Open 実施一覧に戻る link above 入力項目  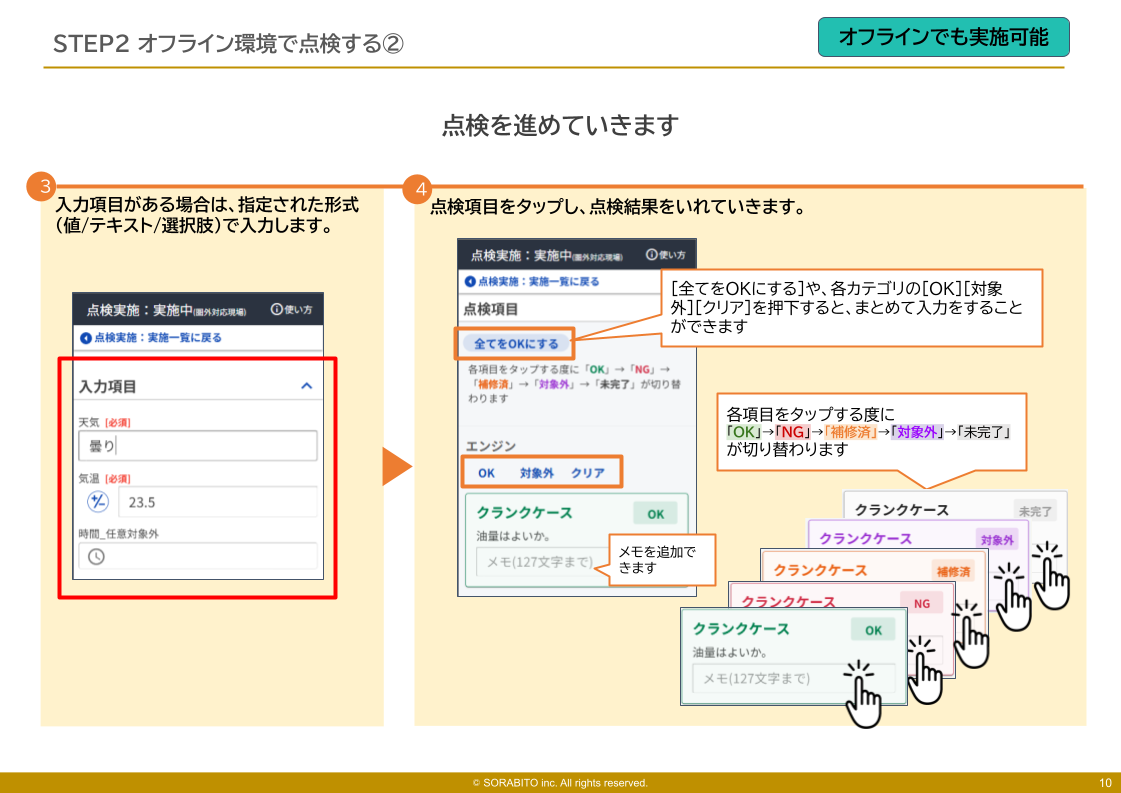pos(151,338)
